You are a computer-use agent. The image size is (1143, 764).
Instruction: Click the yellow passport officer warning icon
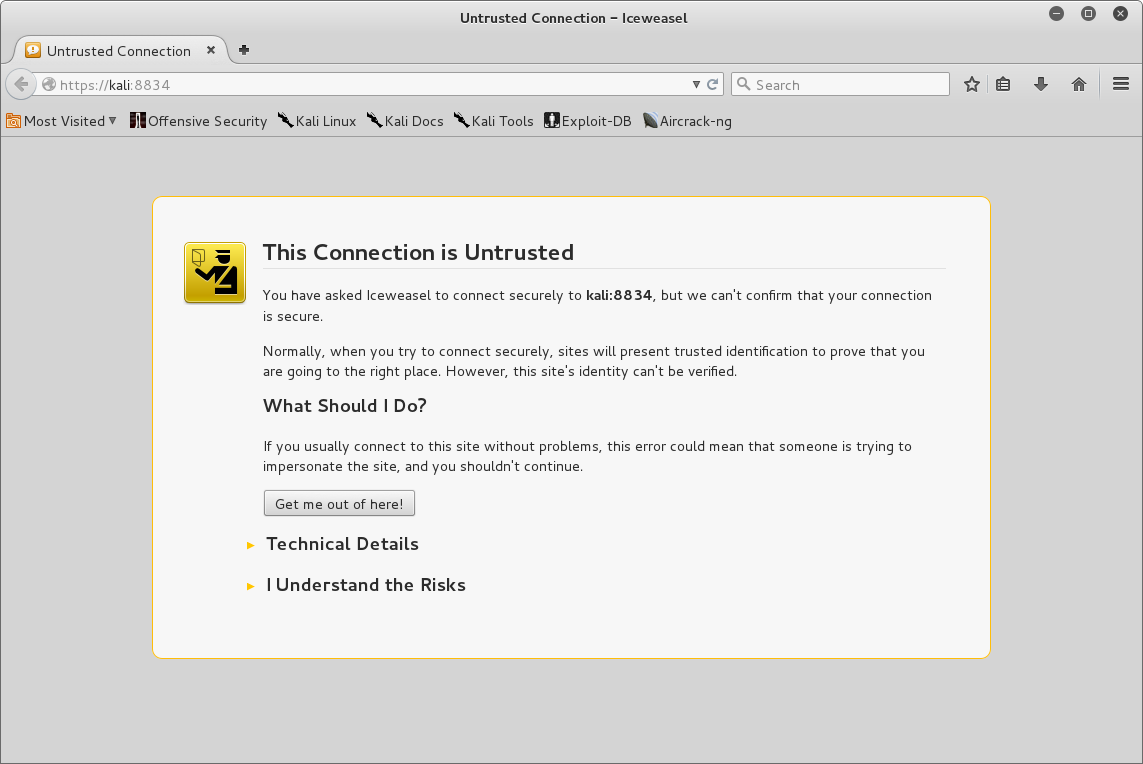(215, 273)
